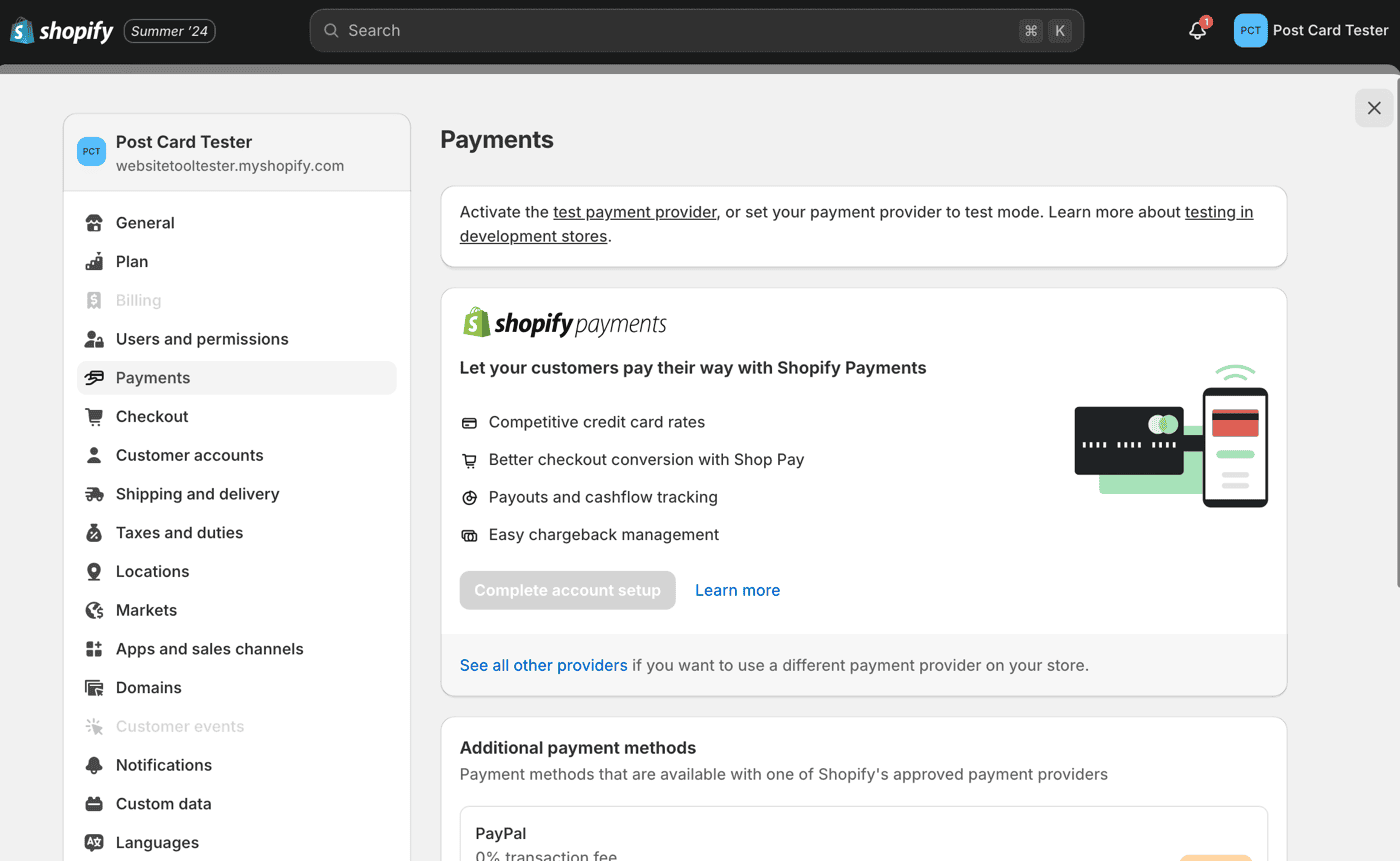Screen dimensions: 1400x861
Task: Open Languages settings
Action: 237,843
